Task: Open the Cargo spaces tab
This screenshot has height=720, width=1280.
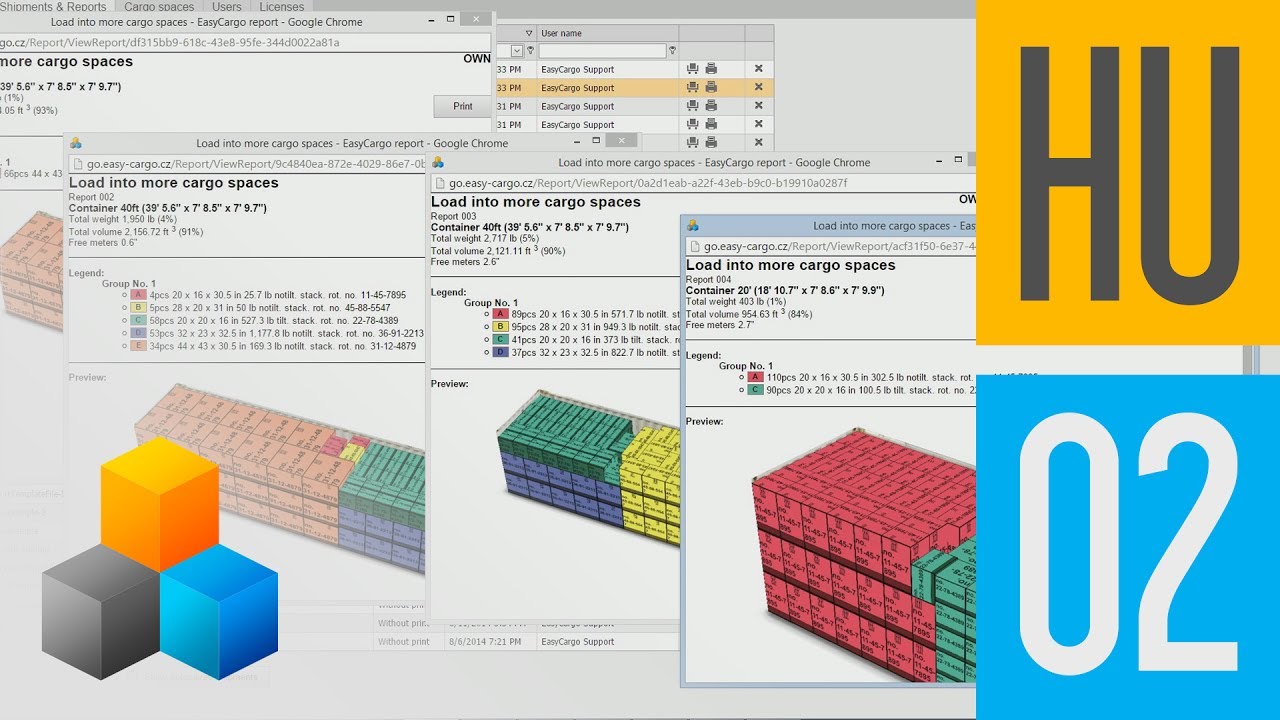Action: click(159, 7)
